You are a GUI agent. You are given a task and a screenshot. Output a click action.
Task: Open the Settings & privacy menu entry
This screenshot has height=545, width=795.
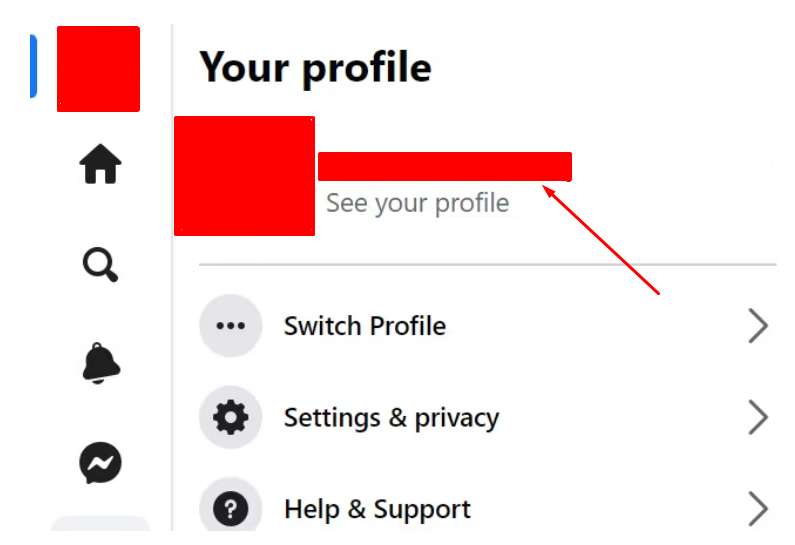(487, 417)
